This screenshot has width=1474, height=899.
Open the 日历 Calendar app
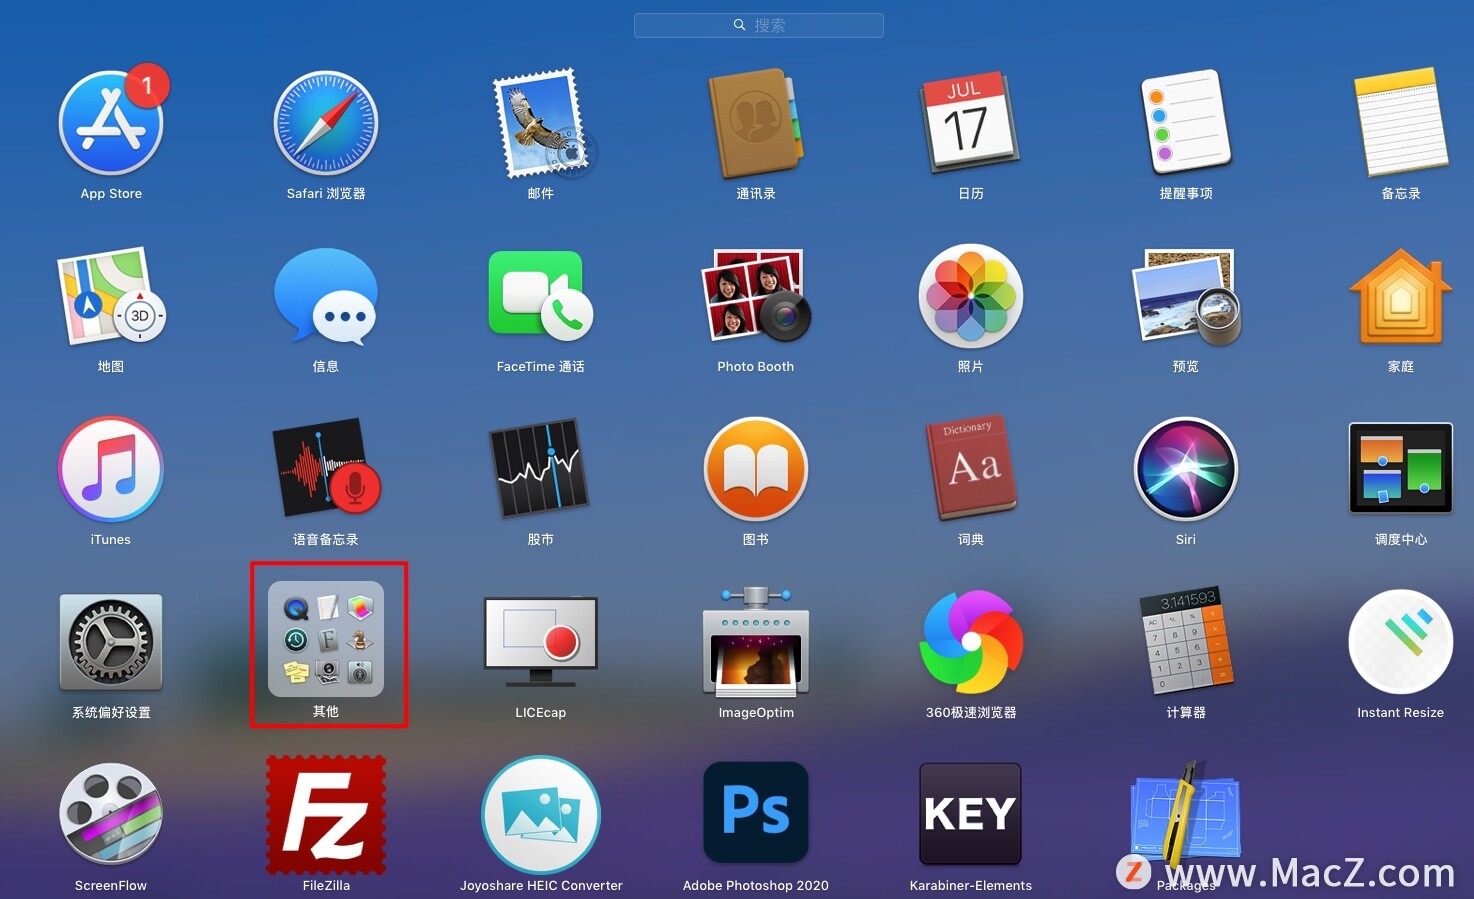[x=970, y=123]
